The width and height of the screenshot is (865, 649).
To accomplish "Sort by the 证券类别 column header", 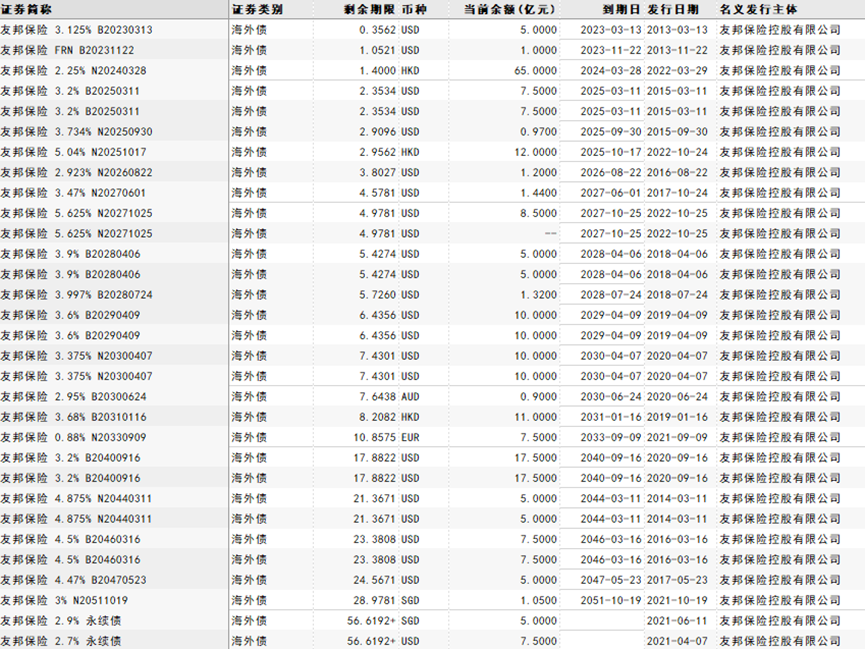I will pyautogui.click(x=257, y=9).
